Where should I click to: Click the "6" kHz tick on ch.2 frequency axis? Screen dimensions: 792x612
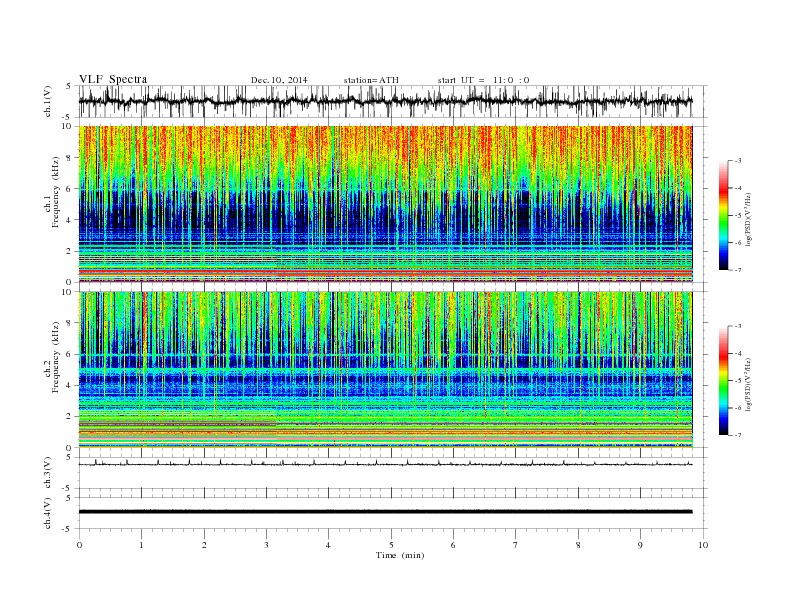pos(70,354)
